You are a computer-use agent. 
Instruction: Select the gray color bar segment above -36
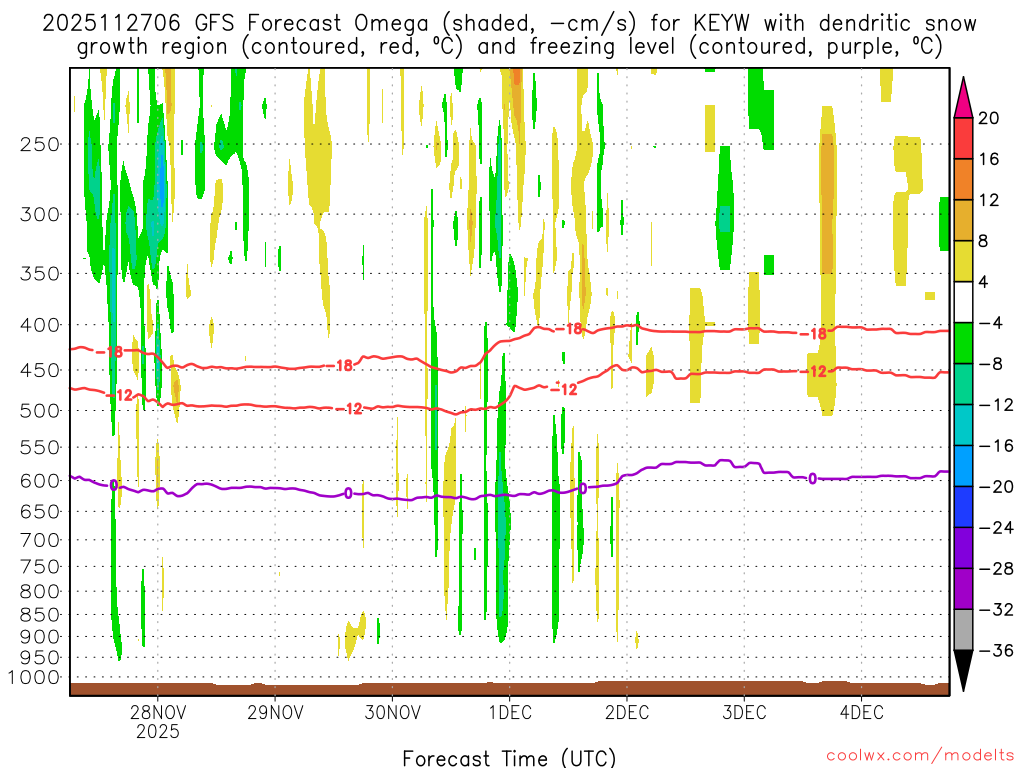[x=964, y=629]
